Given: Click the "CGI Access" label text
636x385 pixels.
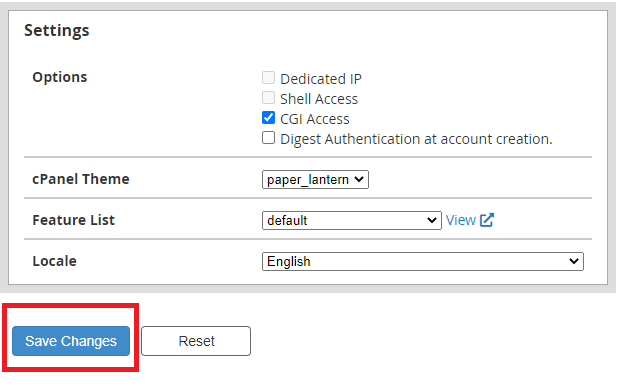Looking at the screenshot, I should tap(315, 119).
